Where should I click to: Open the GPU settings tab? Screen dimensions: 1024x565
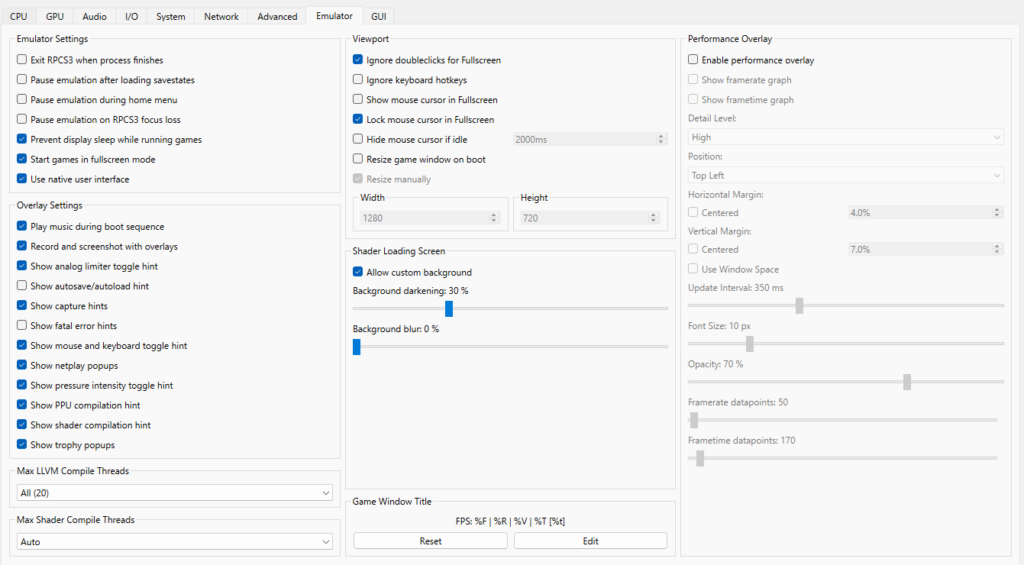click(55, 16)
